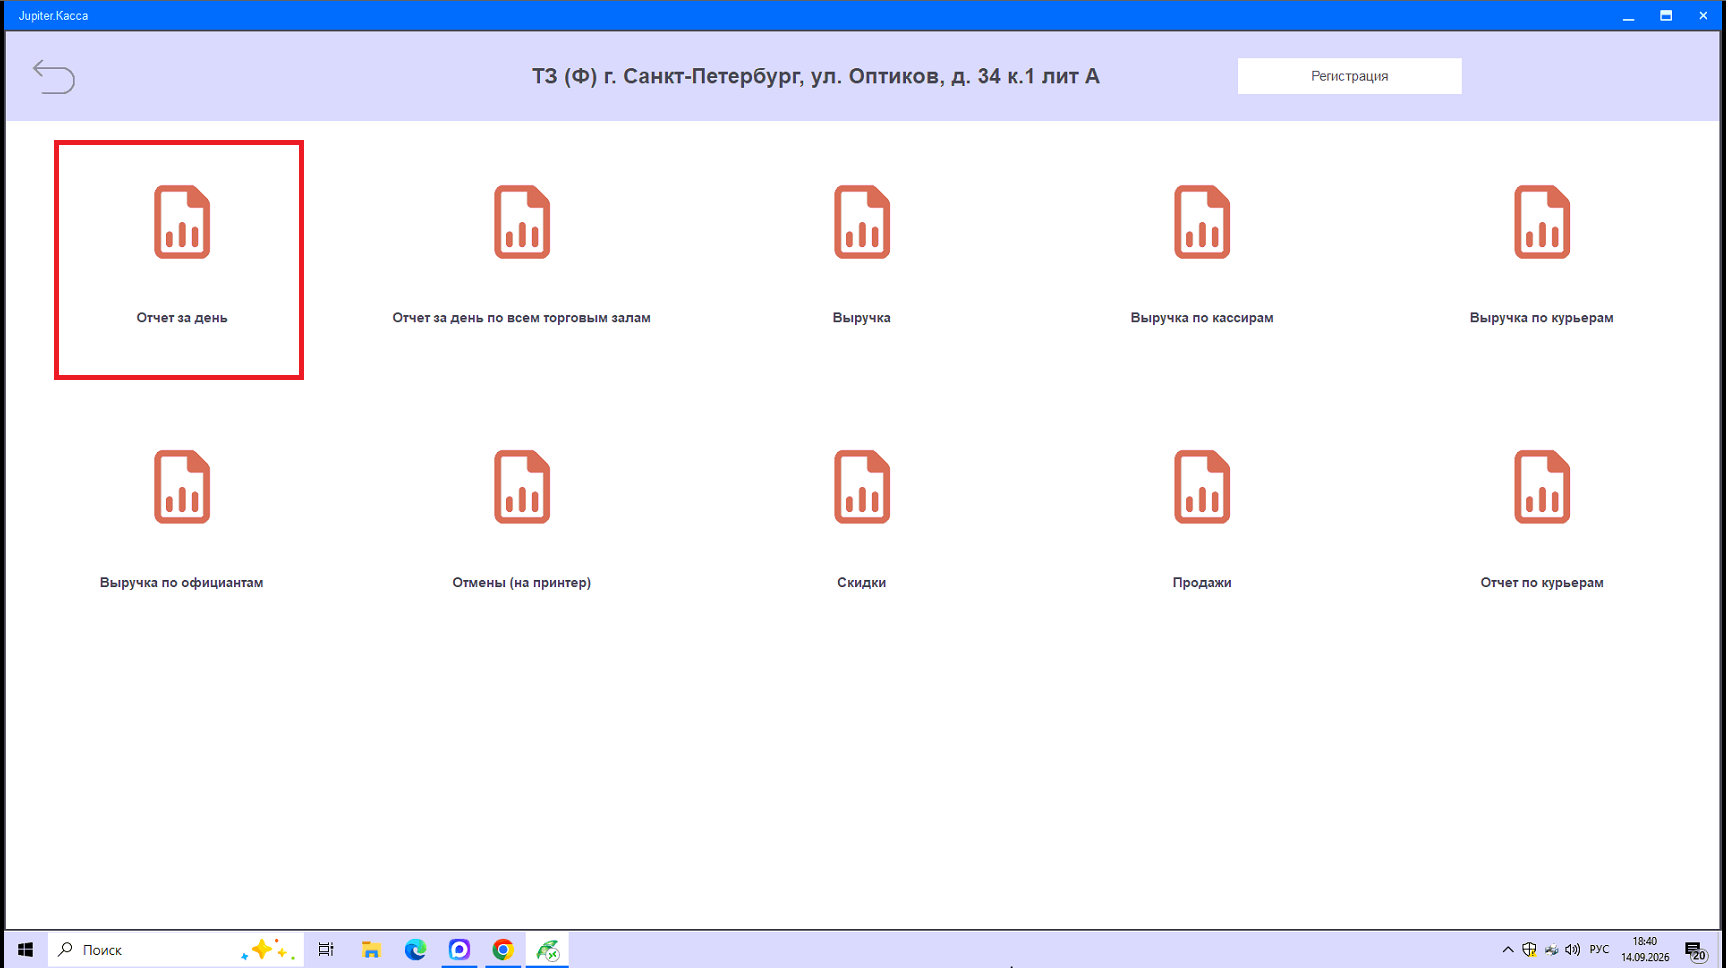Open Task View on the taskbar

(x=326, y=950)
